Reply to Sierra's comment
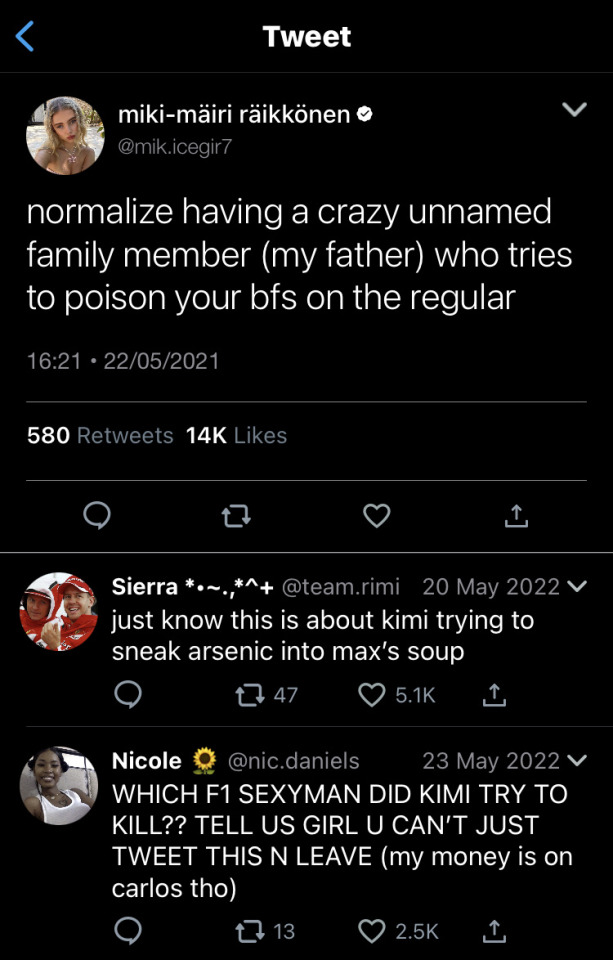Screen dimensions: 613x960 pos(127,695)
